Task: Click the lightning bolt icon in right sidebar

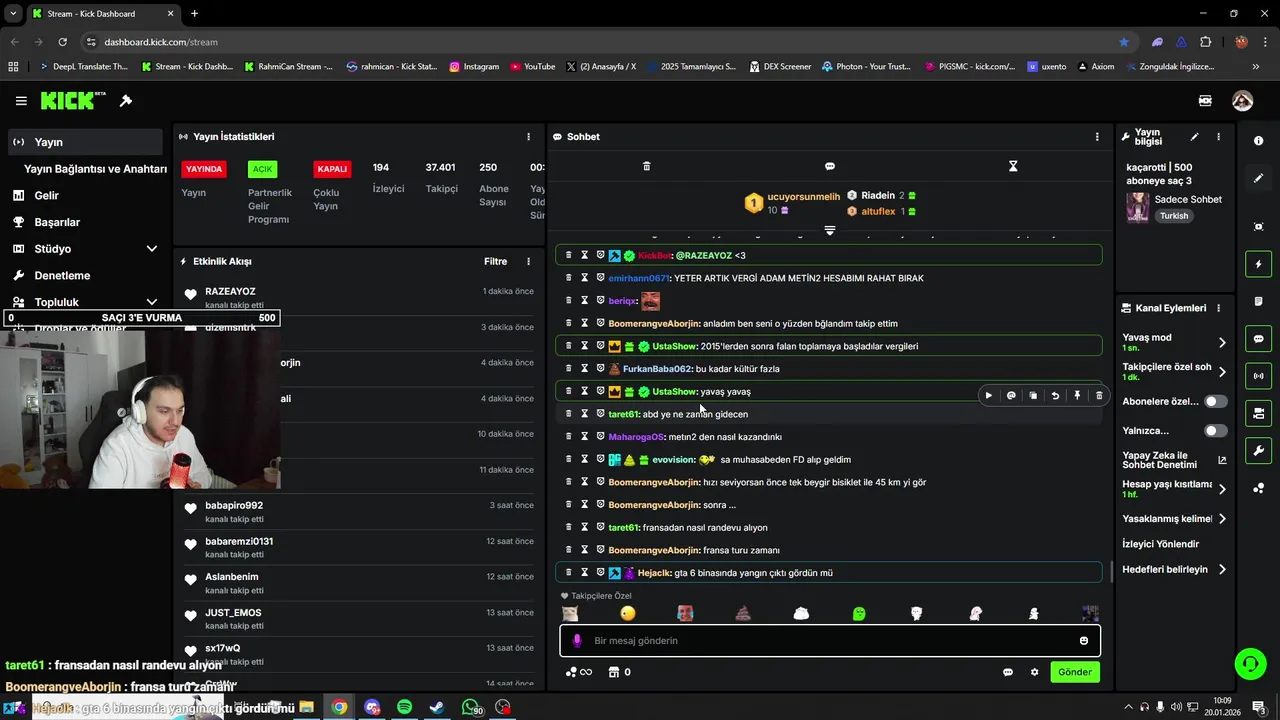Action: tap(1258, 264)
